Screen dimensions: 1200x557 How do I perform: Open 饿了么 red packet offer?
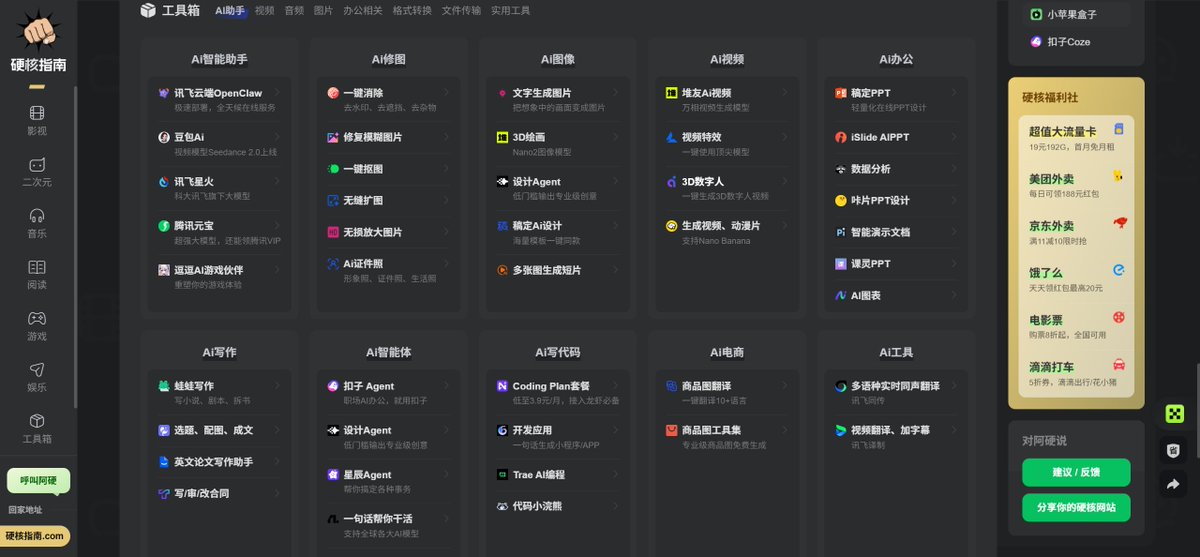pyautogui.click(x=1076, y=278)
